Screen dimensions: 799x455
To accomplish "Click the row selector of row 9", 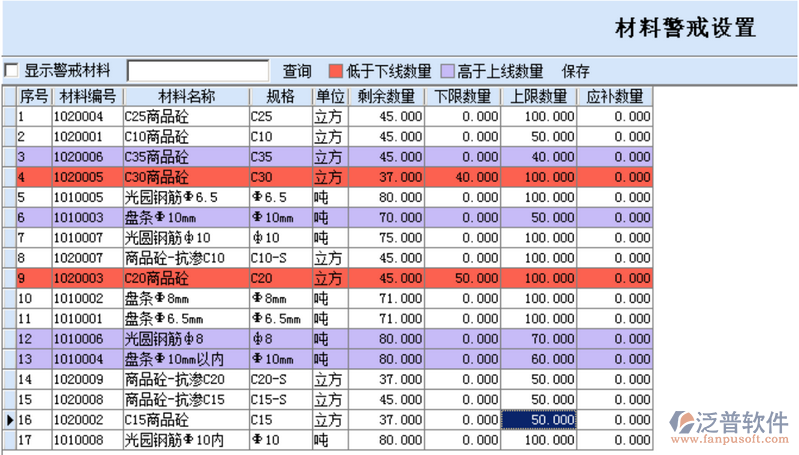I will tap(10, 278).
